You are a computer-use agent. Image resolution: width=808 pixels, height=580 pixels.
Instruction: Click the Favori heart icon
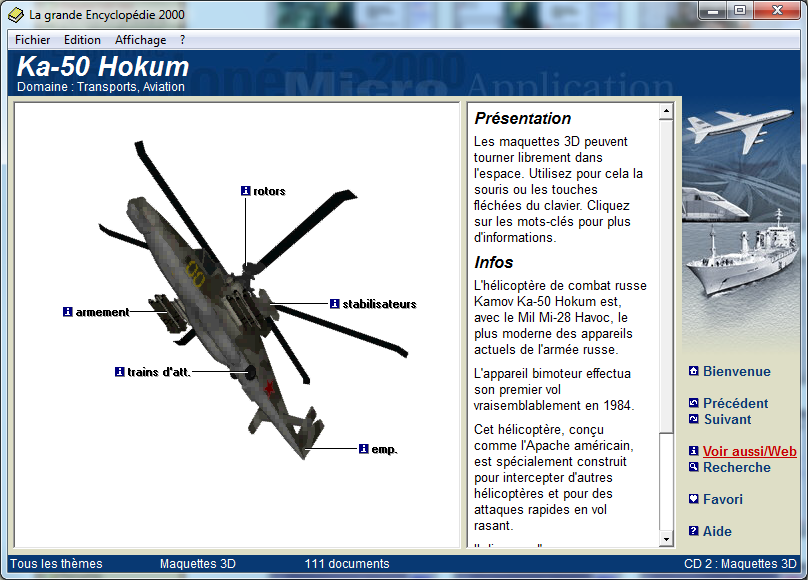pyautogui.click(x=694, y=499)
